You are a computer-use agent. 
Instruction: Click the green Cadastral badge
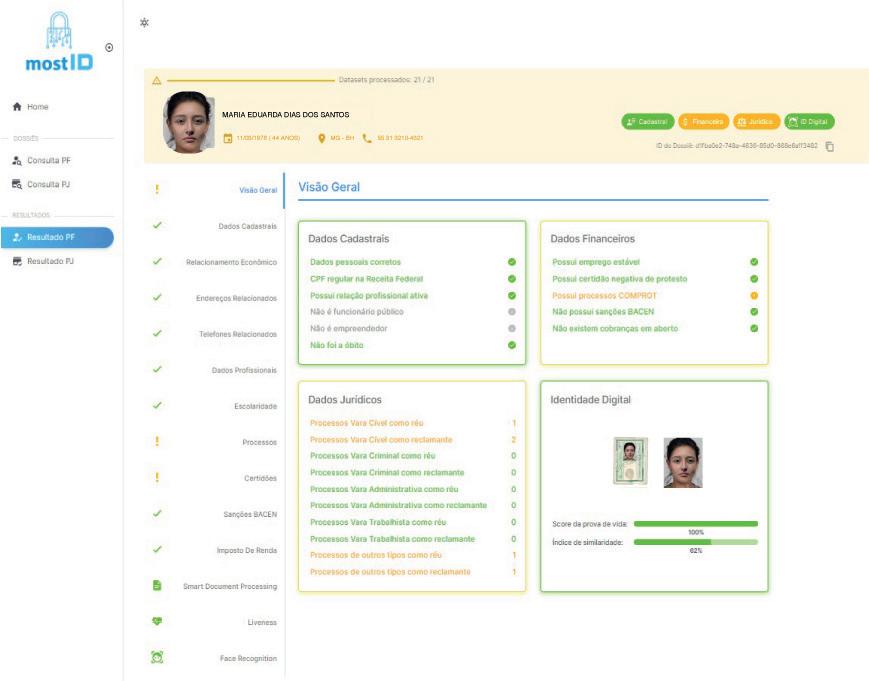[x=648, y=122]
